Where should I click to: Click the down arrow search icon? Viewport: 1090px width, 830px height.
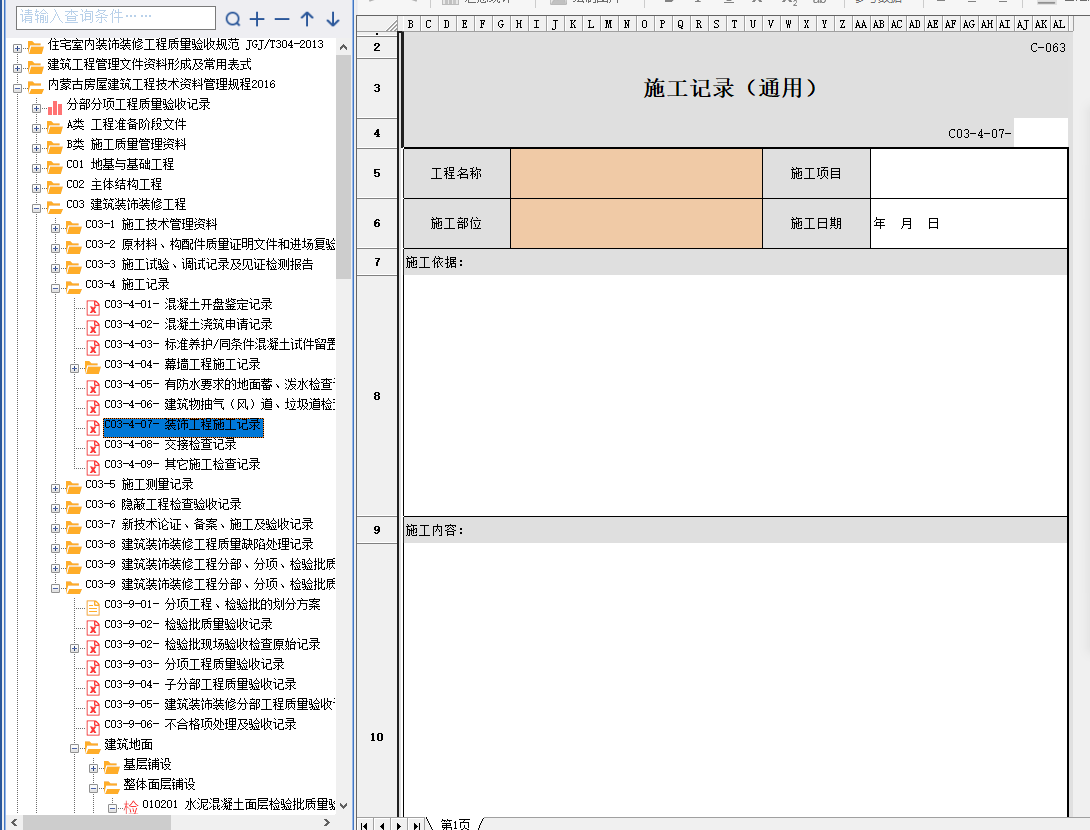[333, 19]
